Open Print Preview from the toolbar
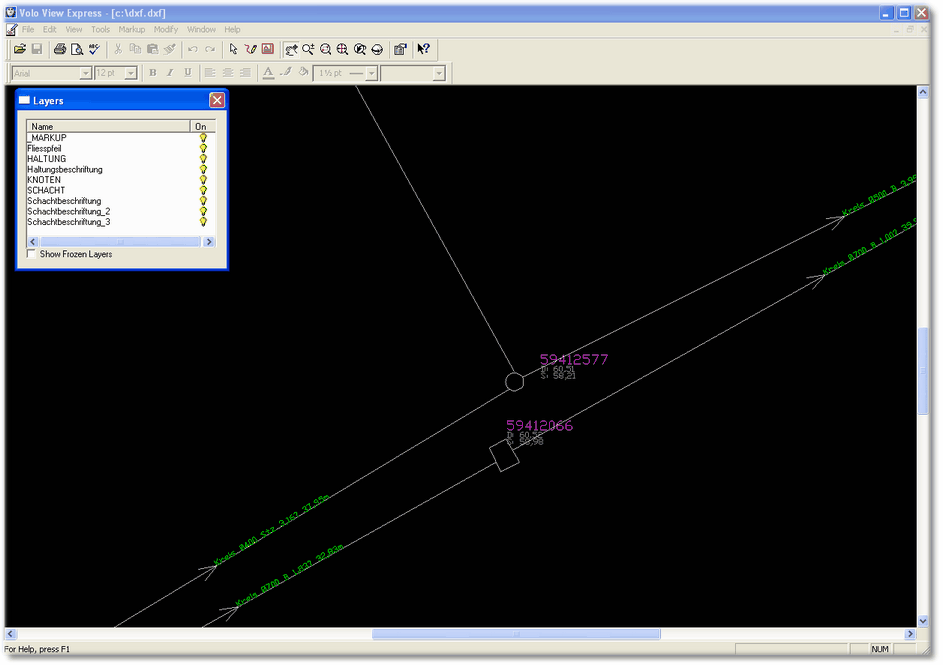This screenshot has width=943, height=665. [x=76, y=49]
